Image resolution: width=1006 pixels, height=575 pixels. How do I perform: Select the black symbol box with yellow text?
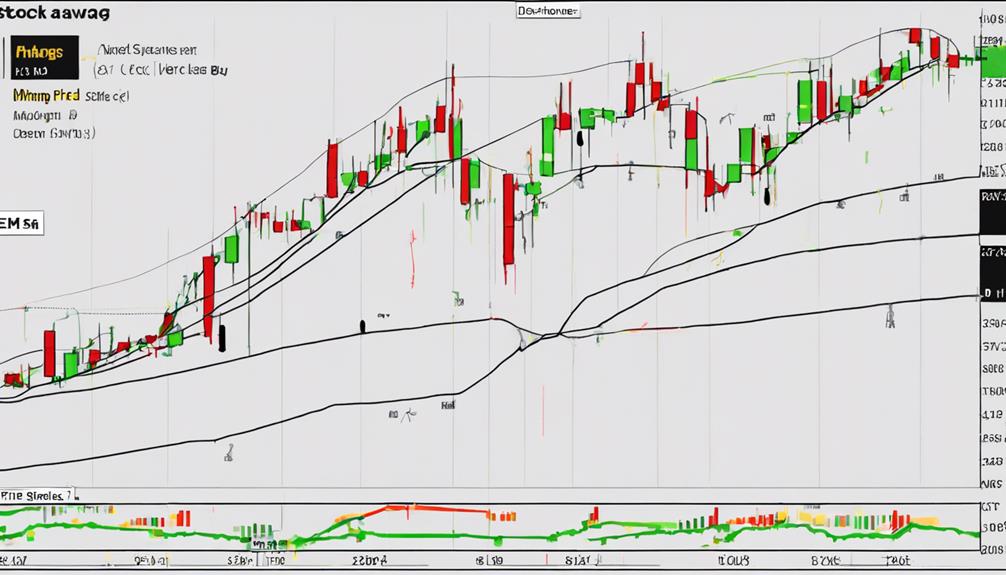coord(44,57)
